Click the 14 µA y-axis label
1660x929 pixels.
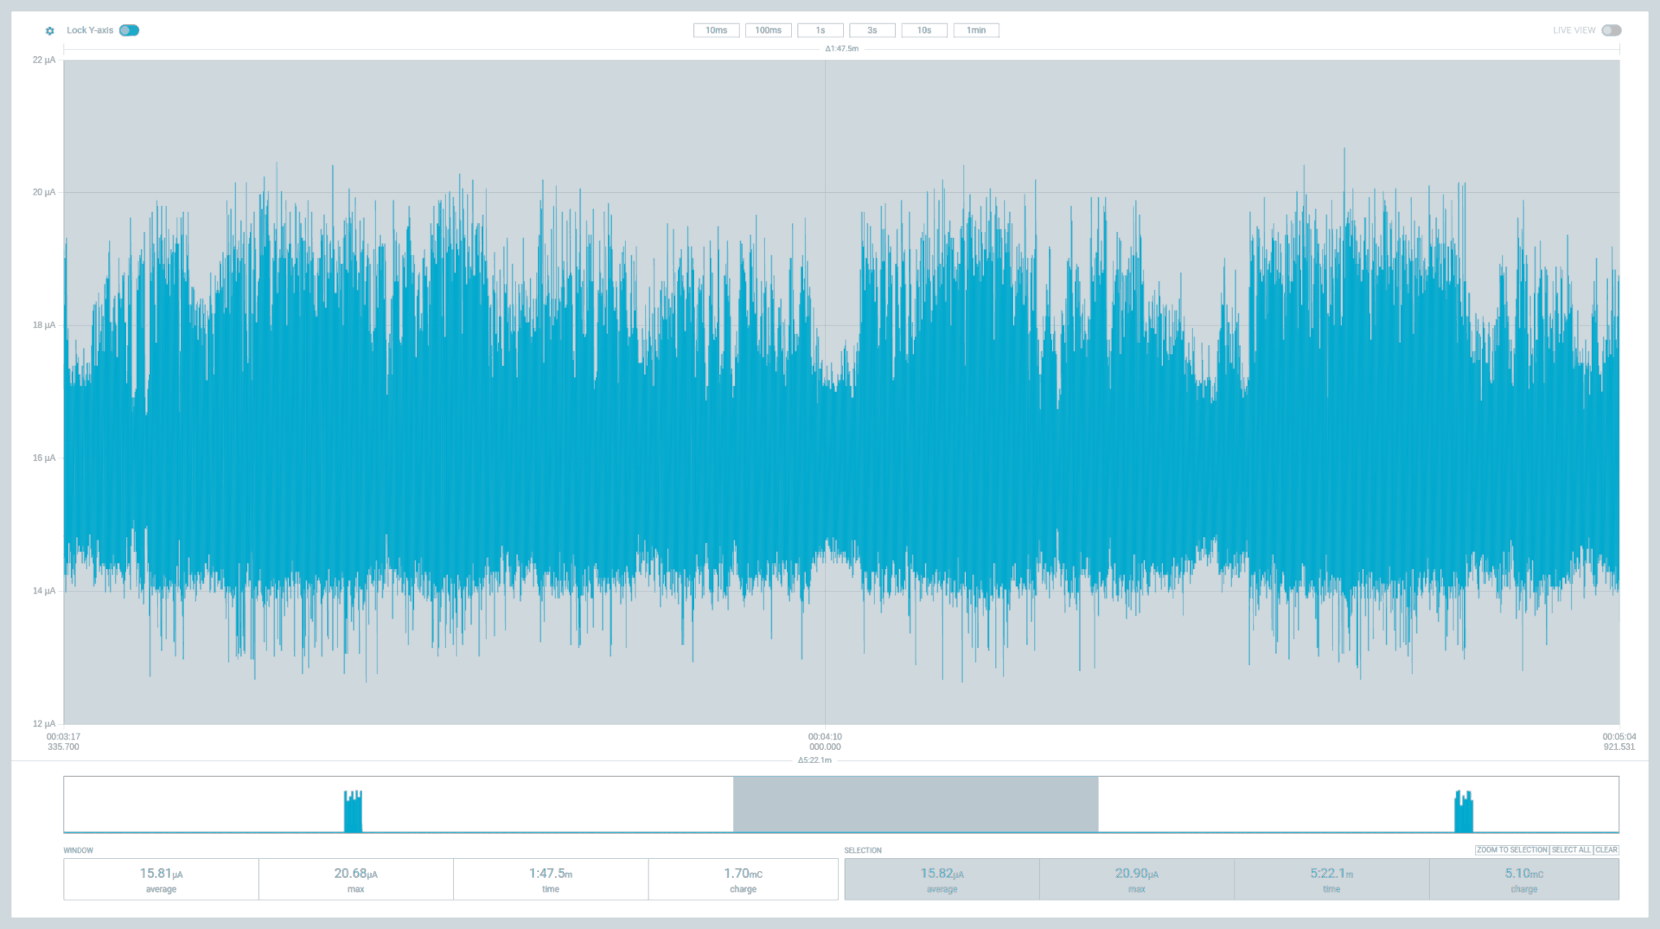pyautogui.click(x=44, y=591)
